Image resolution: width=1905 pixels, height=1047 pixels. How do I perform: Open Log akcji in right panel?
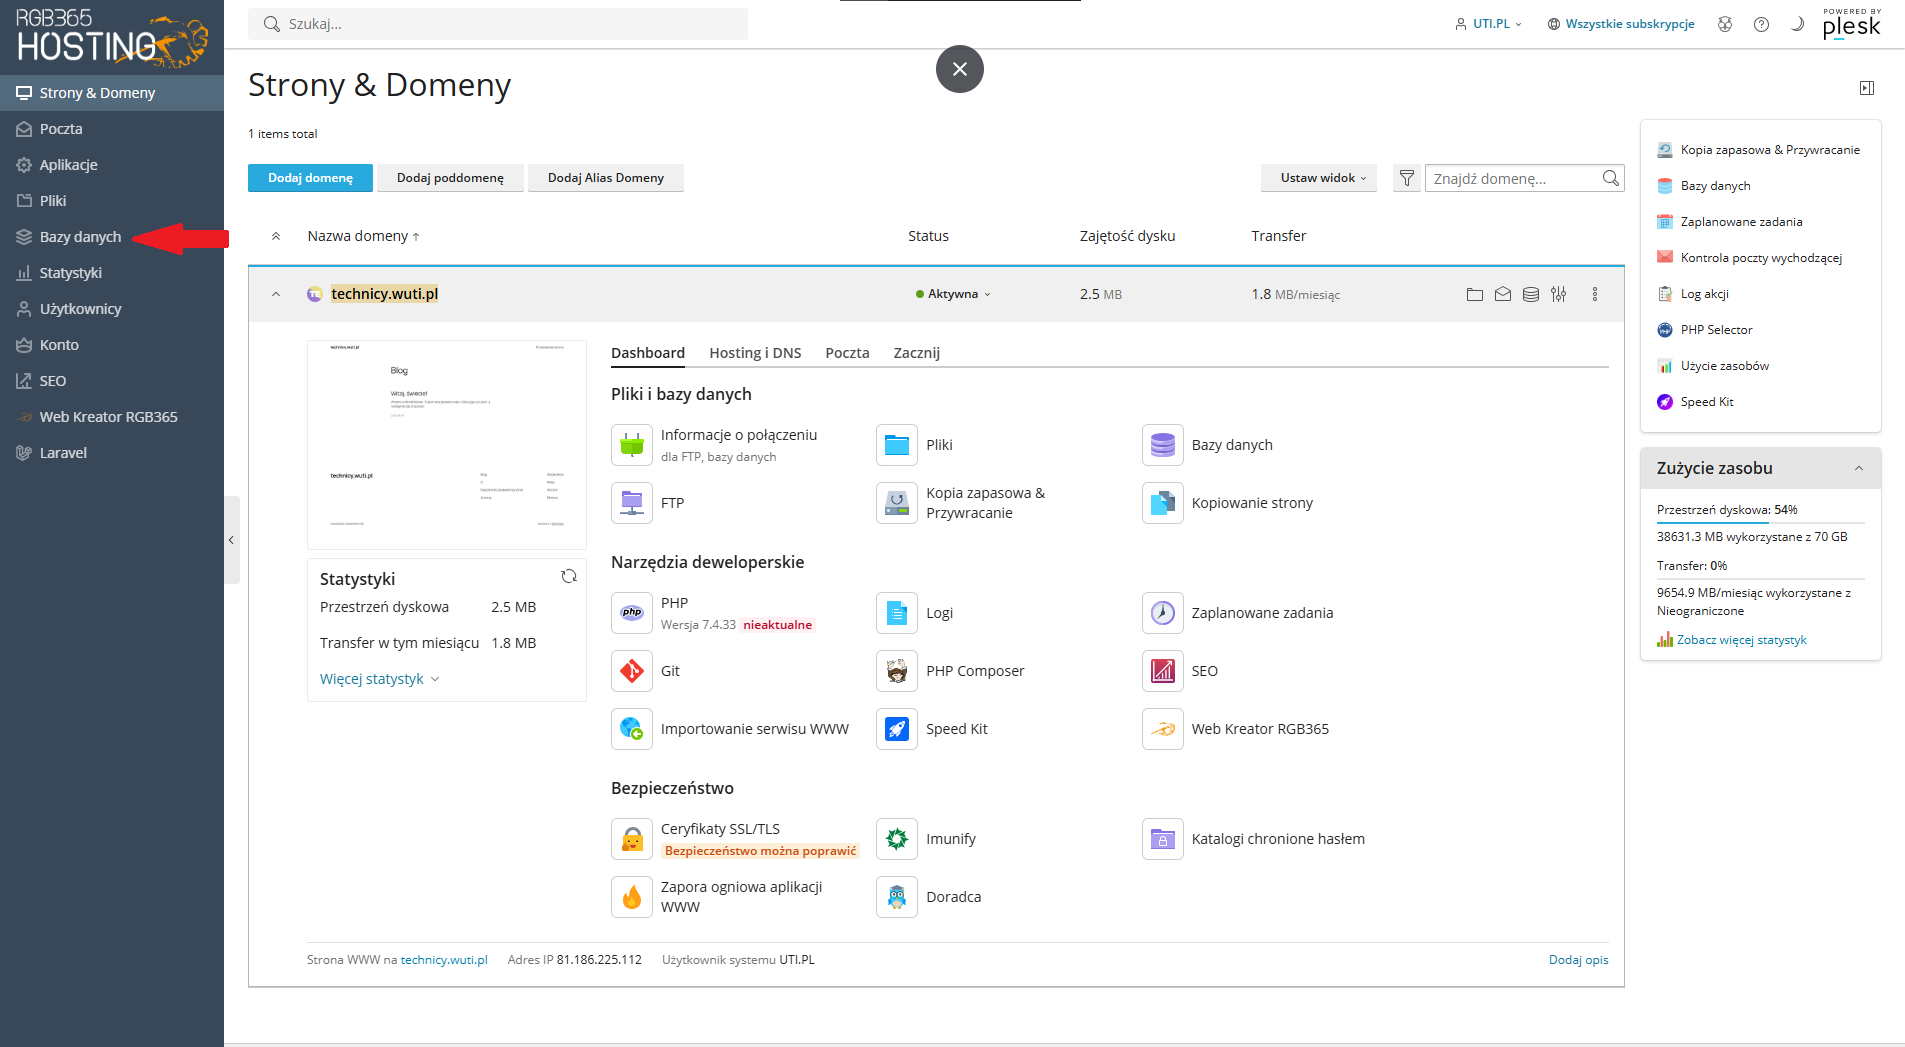click(1704, 294)
